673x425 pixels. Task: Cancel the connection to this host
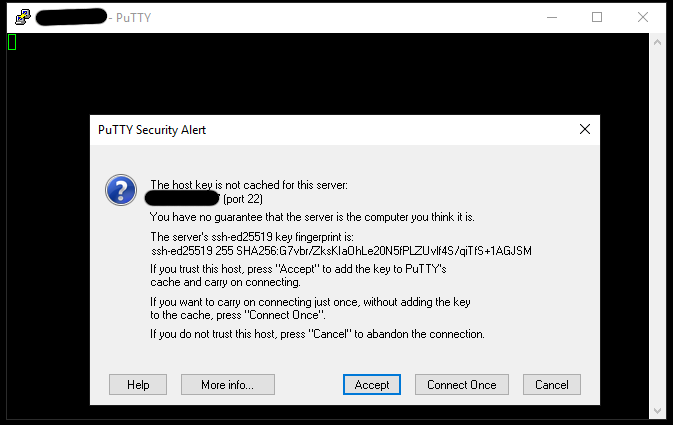pos(552,385)
